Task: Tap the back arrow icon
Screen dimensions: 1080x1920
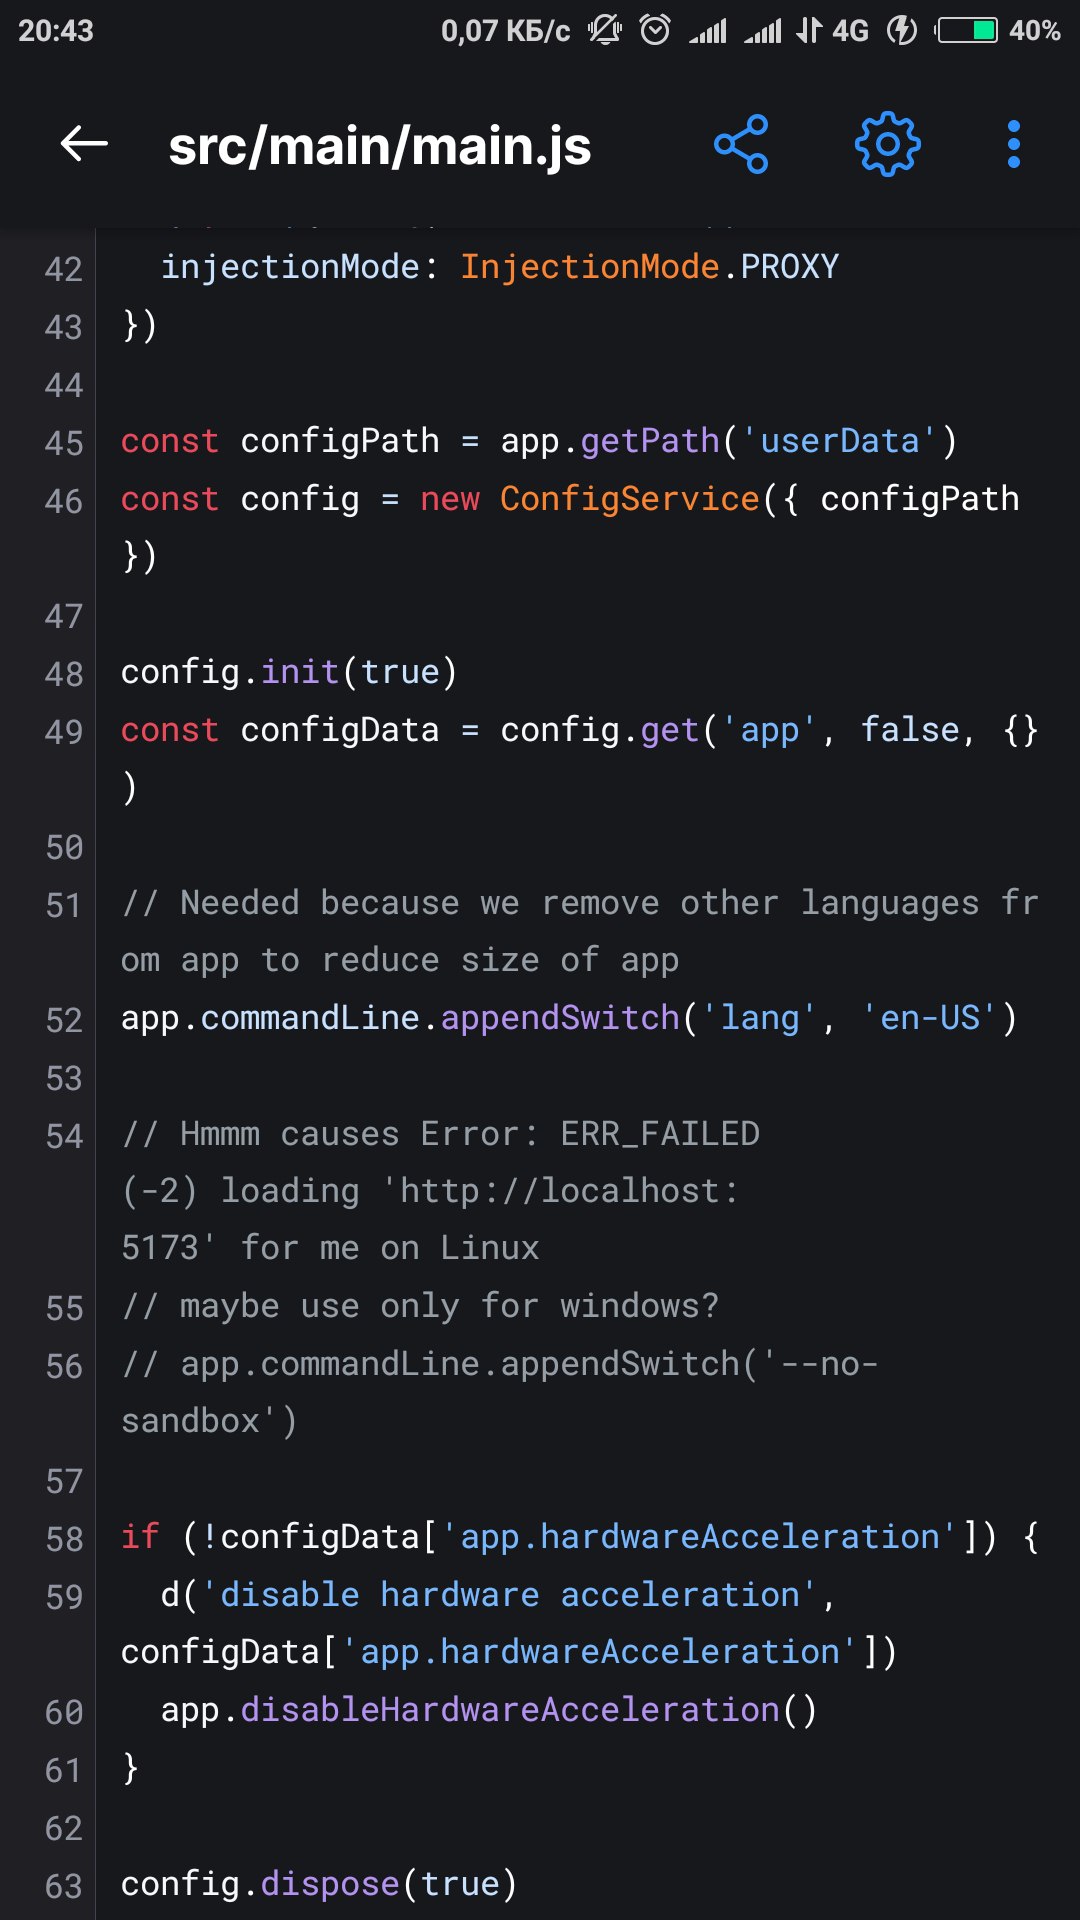Action: coord(84,145)
